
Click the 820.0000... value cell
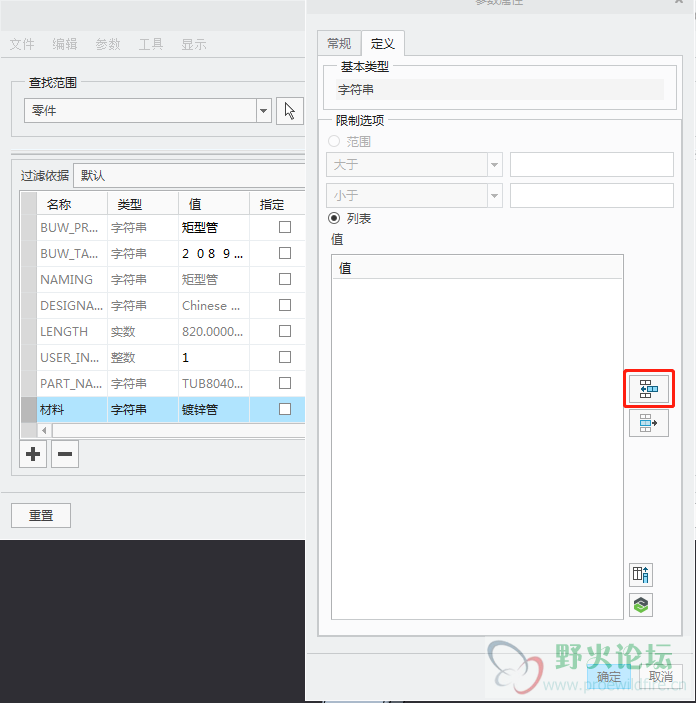[213, 331]
